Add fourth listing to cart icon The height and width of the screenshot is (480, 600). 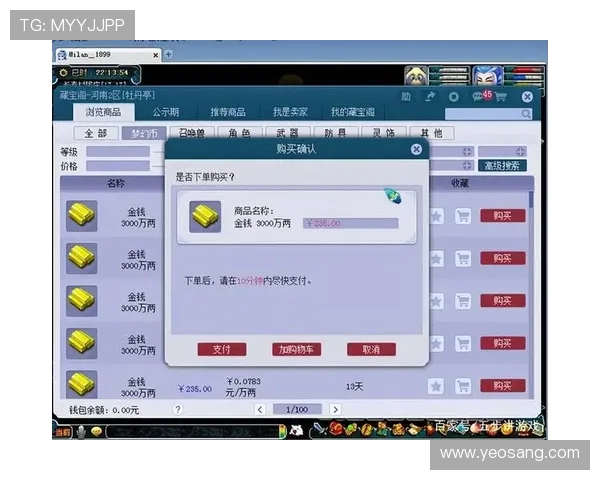[463, 344]
